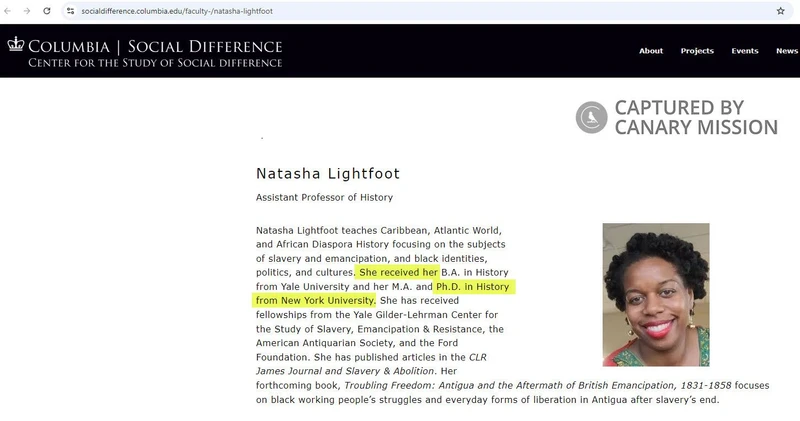The width and height of the screenshot is (800, 421).
Task: Click the Natasha Lightfoot name heading
Action: (x=328, y=174)
